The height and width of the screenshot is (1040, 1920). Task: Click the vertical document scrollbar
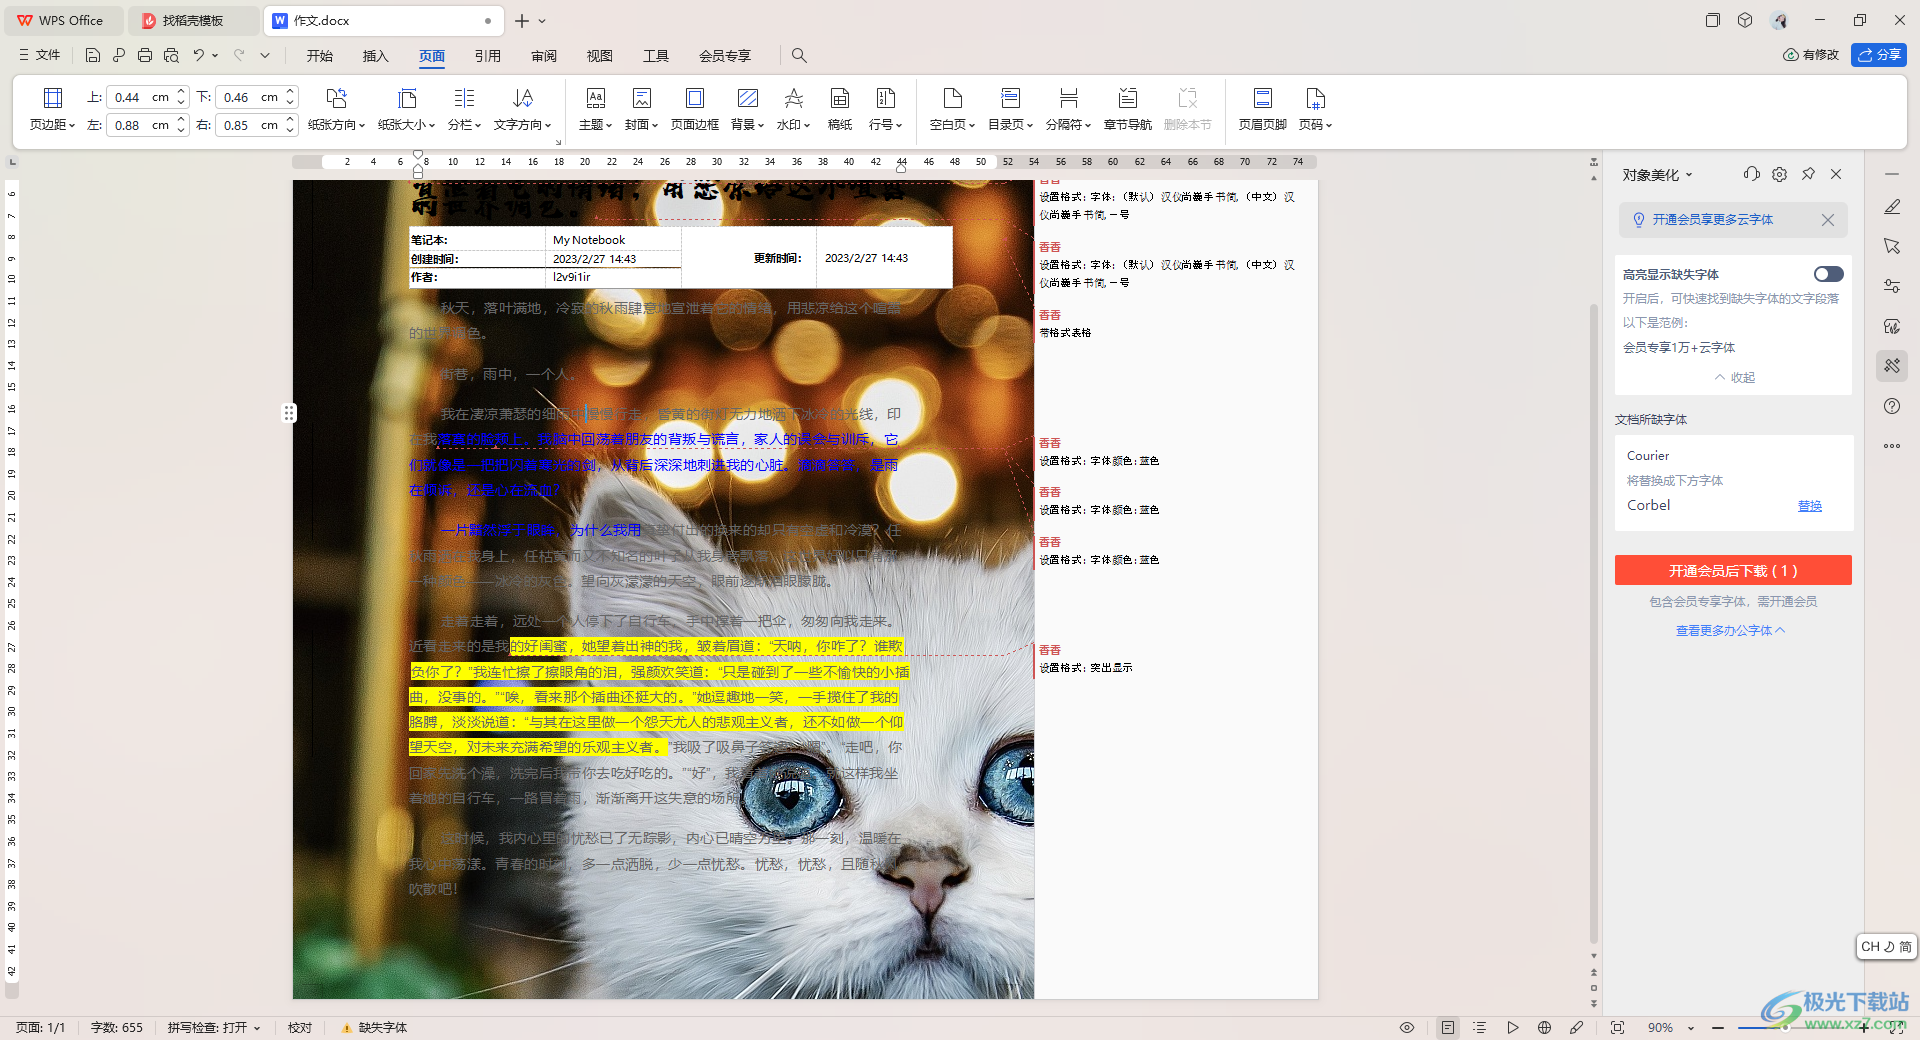pyautogui.click(x=1594, y=622)
